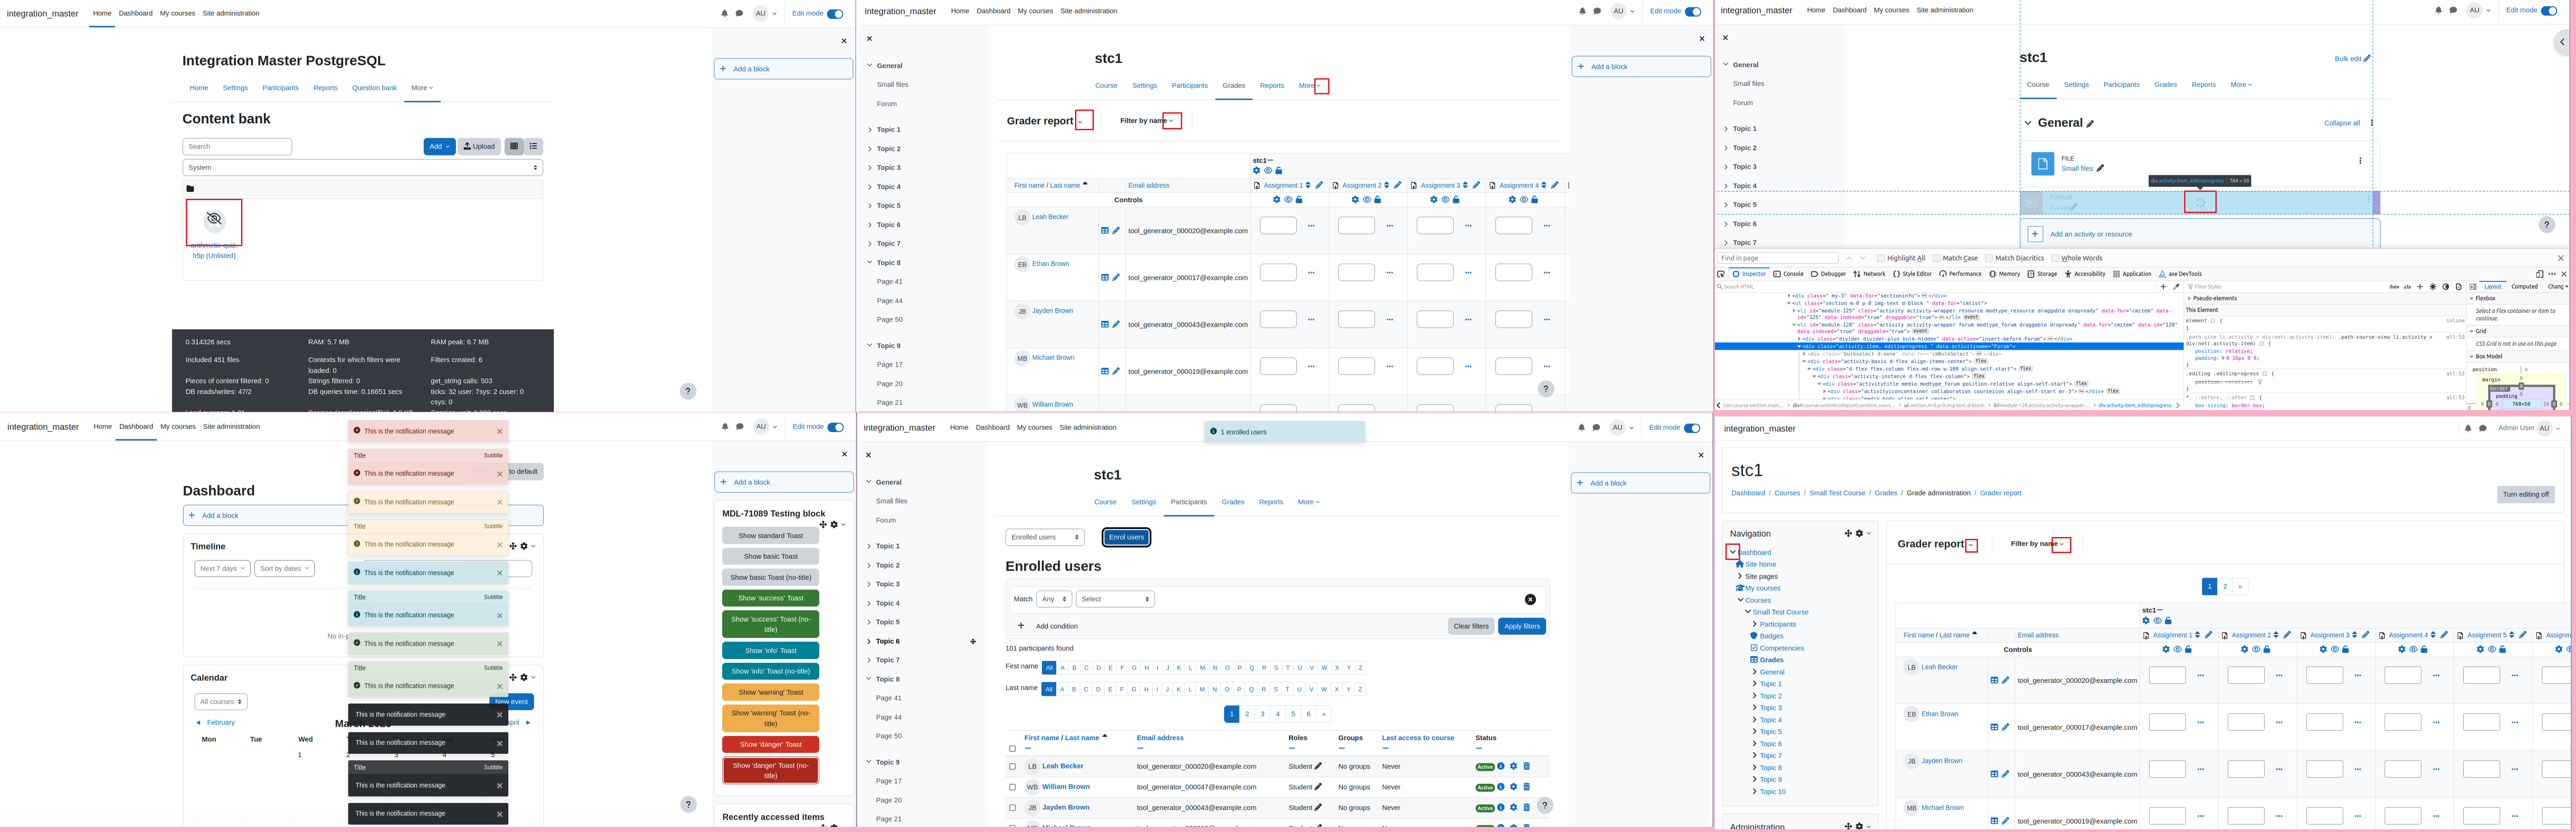
Task: Click plus icon for Add an activity
Action: [x=2035, y=234]
